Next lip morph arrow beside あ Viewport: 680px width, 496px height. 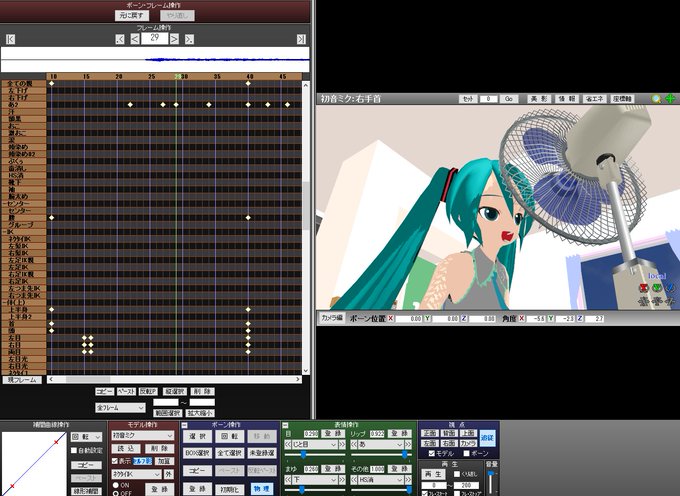(408, 445)
